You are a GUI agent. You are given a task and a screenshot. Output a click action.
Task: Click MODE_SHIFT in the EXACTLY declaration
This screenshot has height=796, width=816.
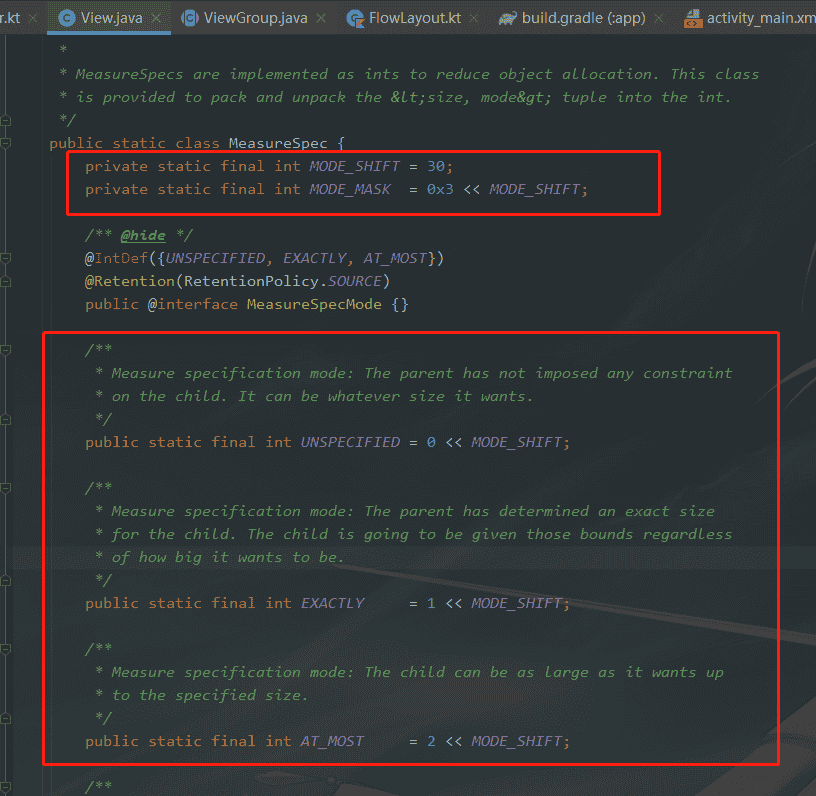(x=516, y=603)
